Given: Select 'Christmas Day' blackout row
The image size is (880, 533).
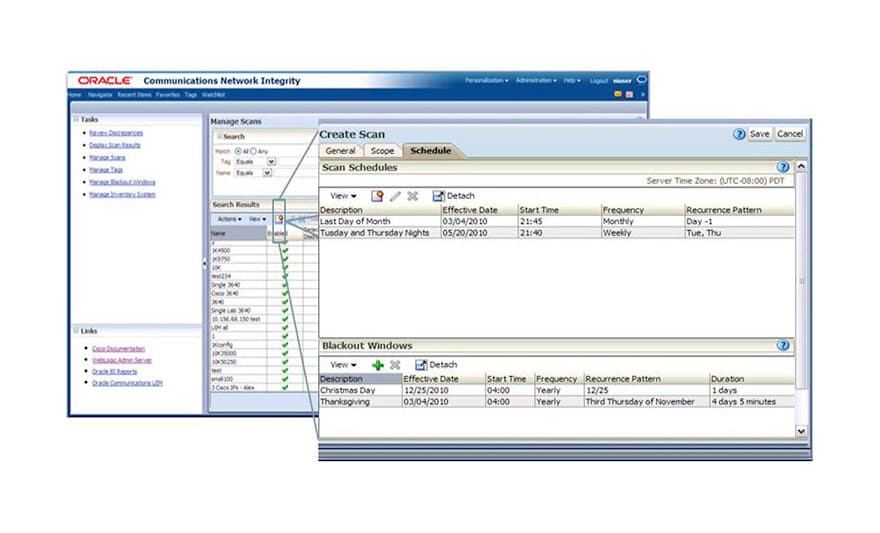Looking at the screenshot, I should coord(557,390).
